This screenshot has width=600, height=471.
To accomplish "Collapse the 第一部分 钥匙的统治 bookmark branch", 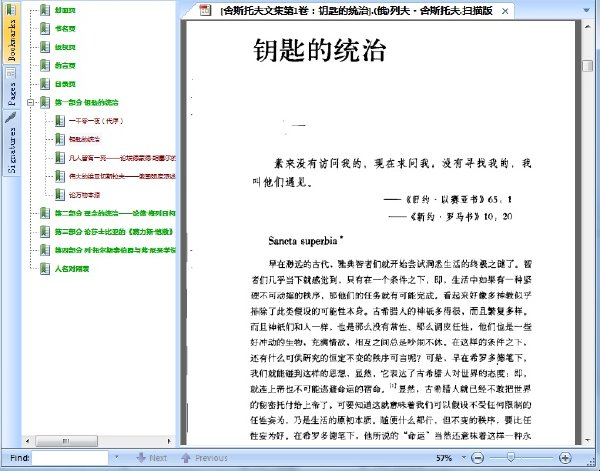I will pyautogui.click(x=31, y=102).
